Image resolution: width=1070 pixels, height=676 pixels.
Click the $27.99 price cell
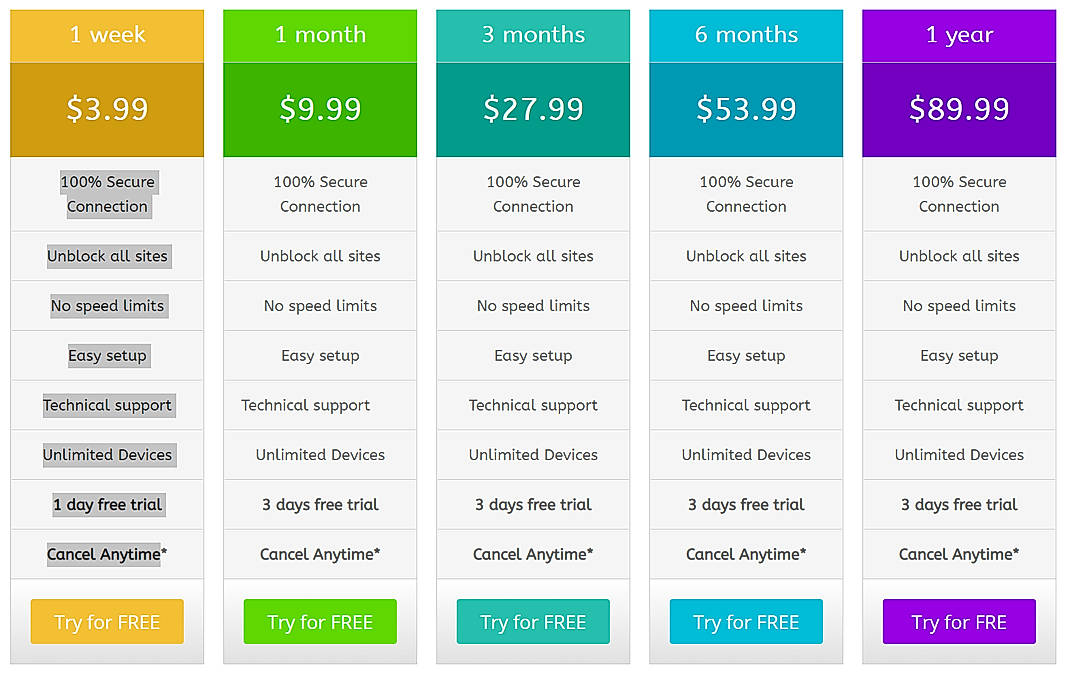tap(532, 109)
